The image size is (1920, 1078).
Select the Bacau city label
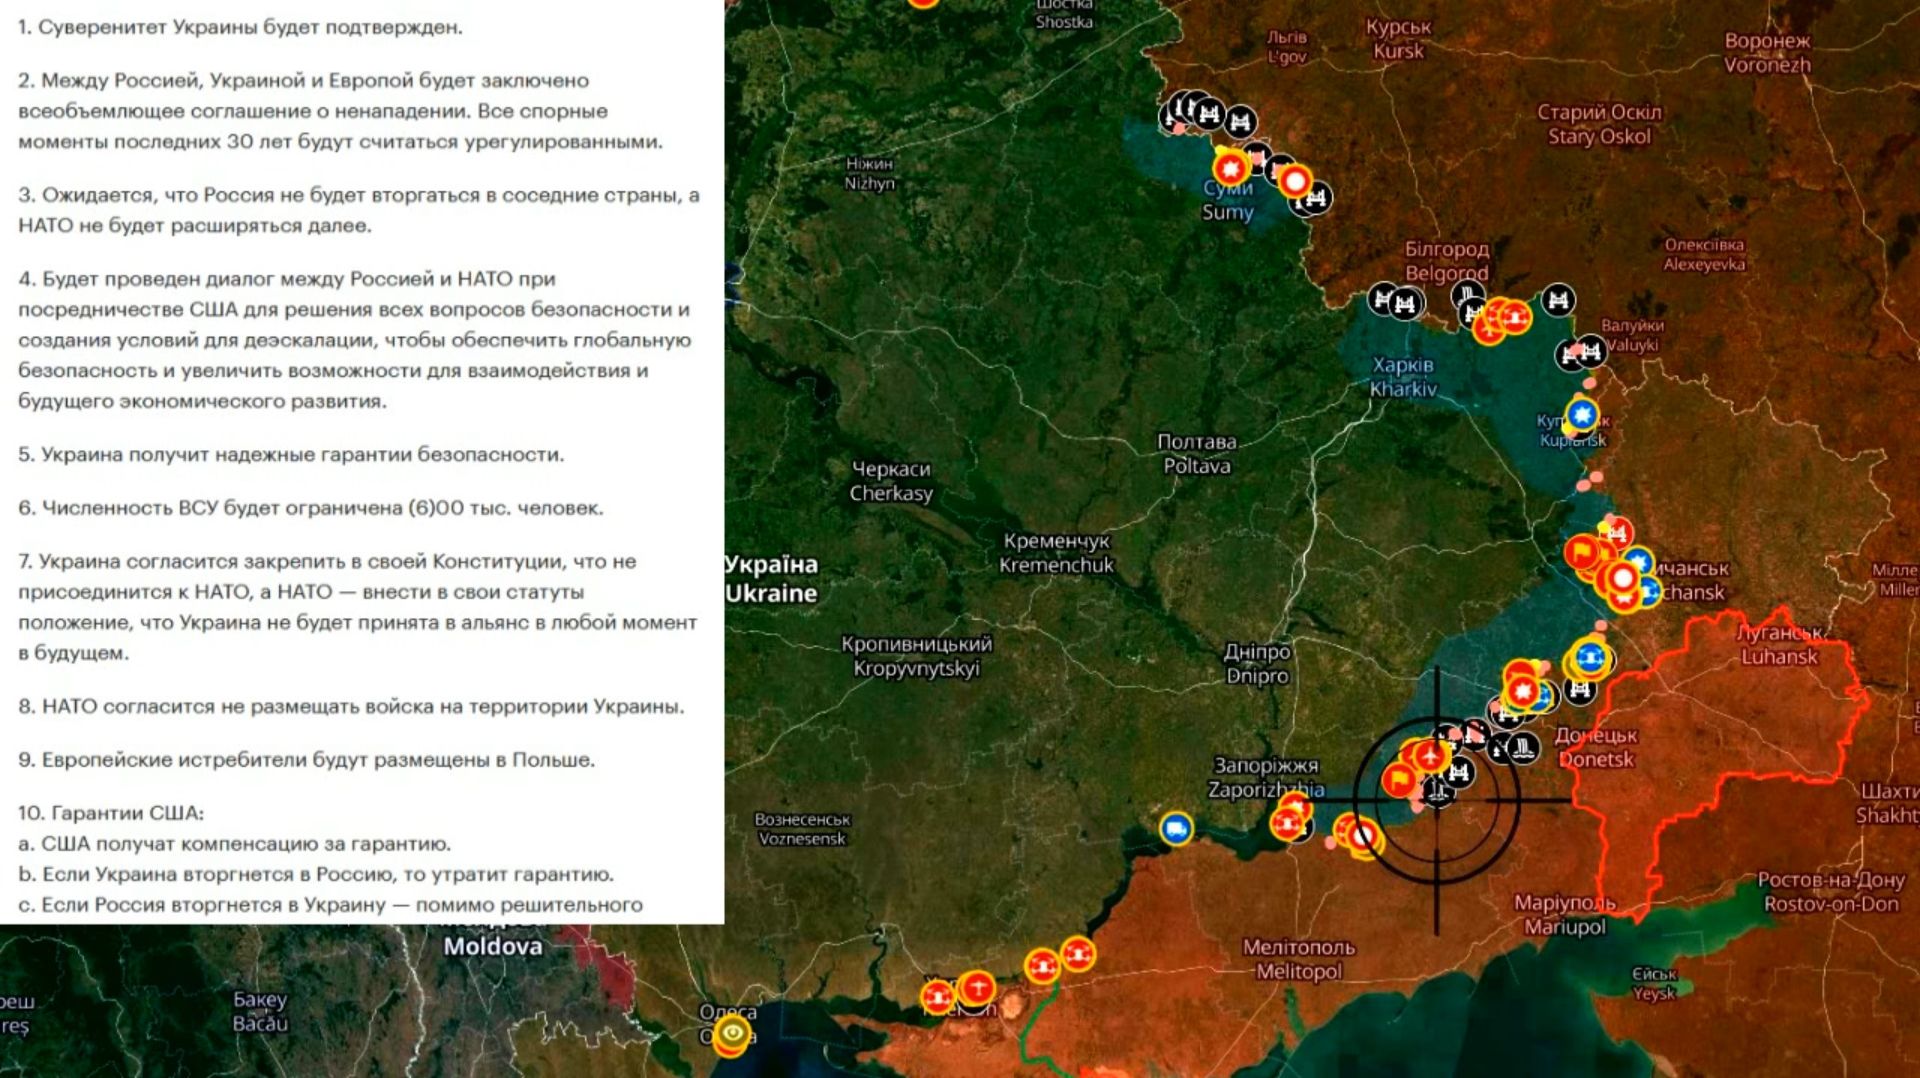coord(260,1011)
